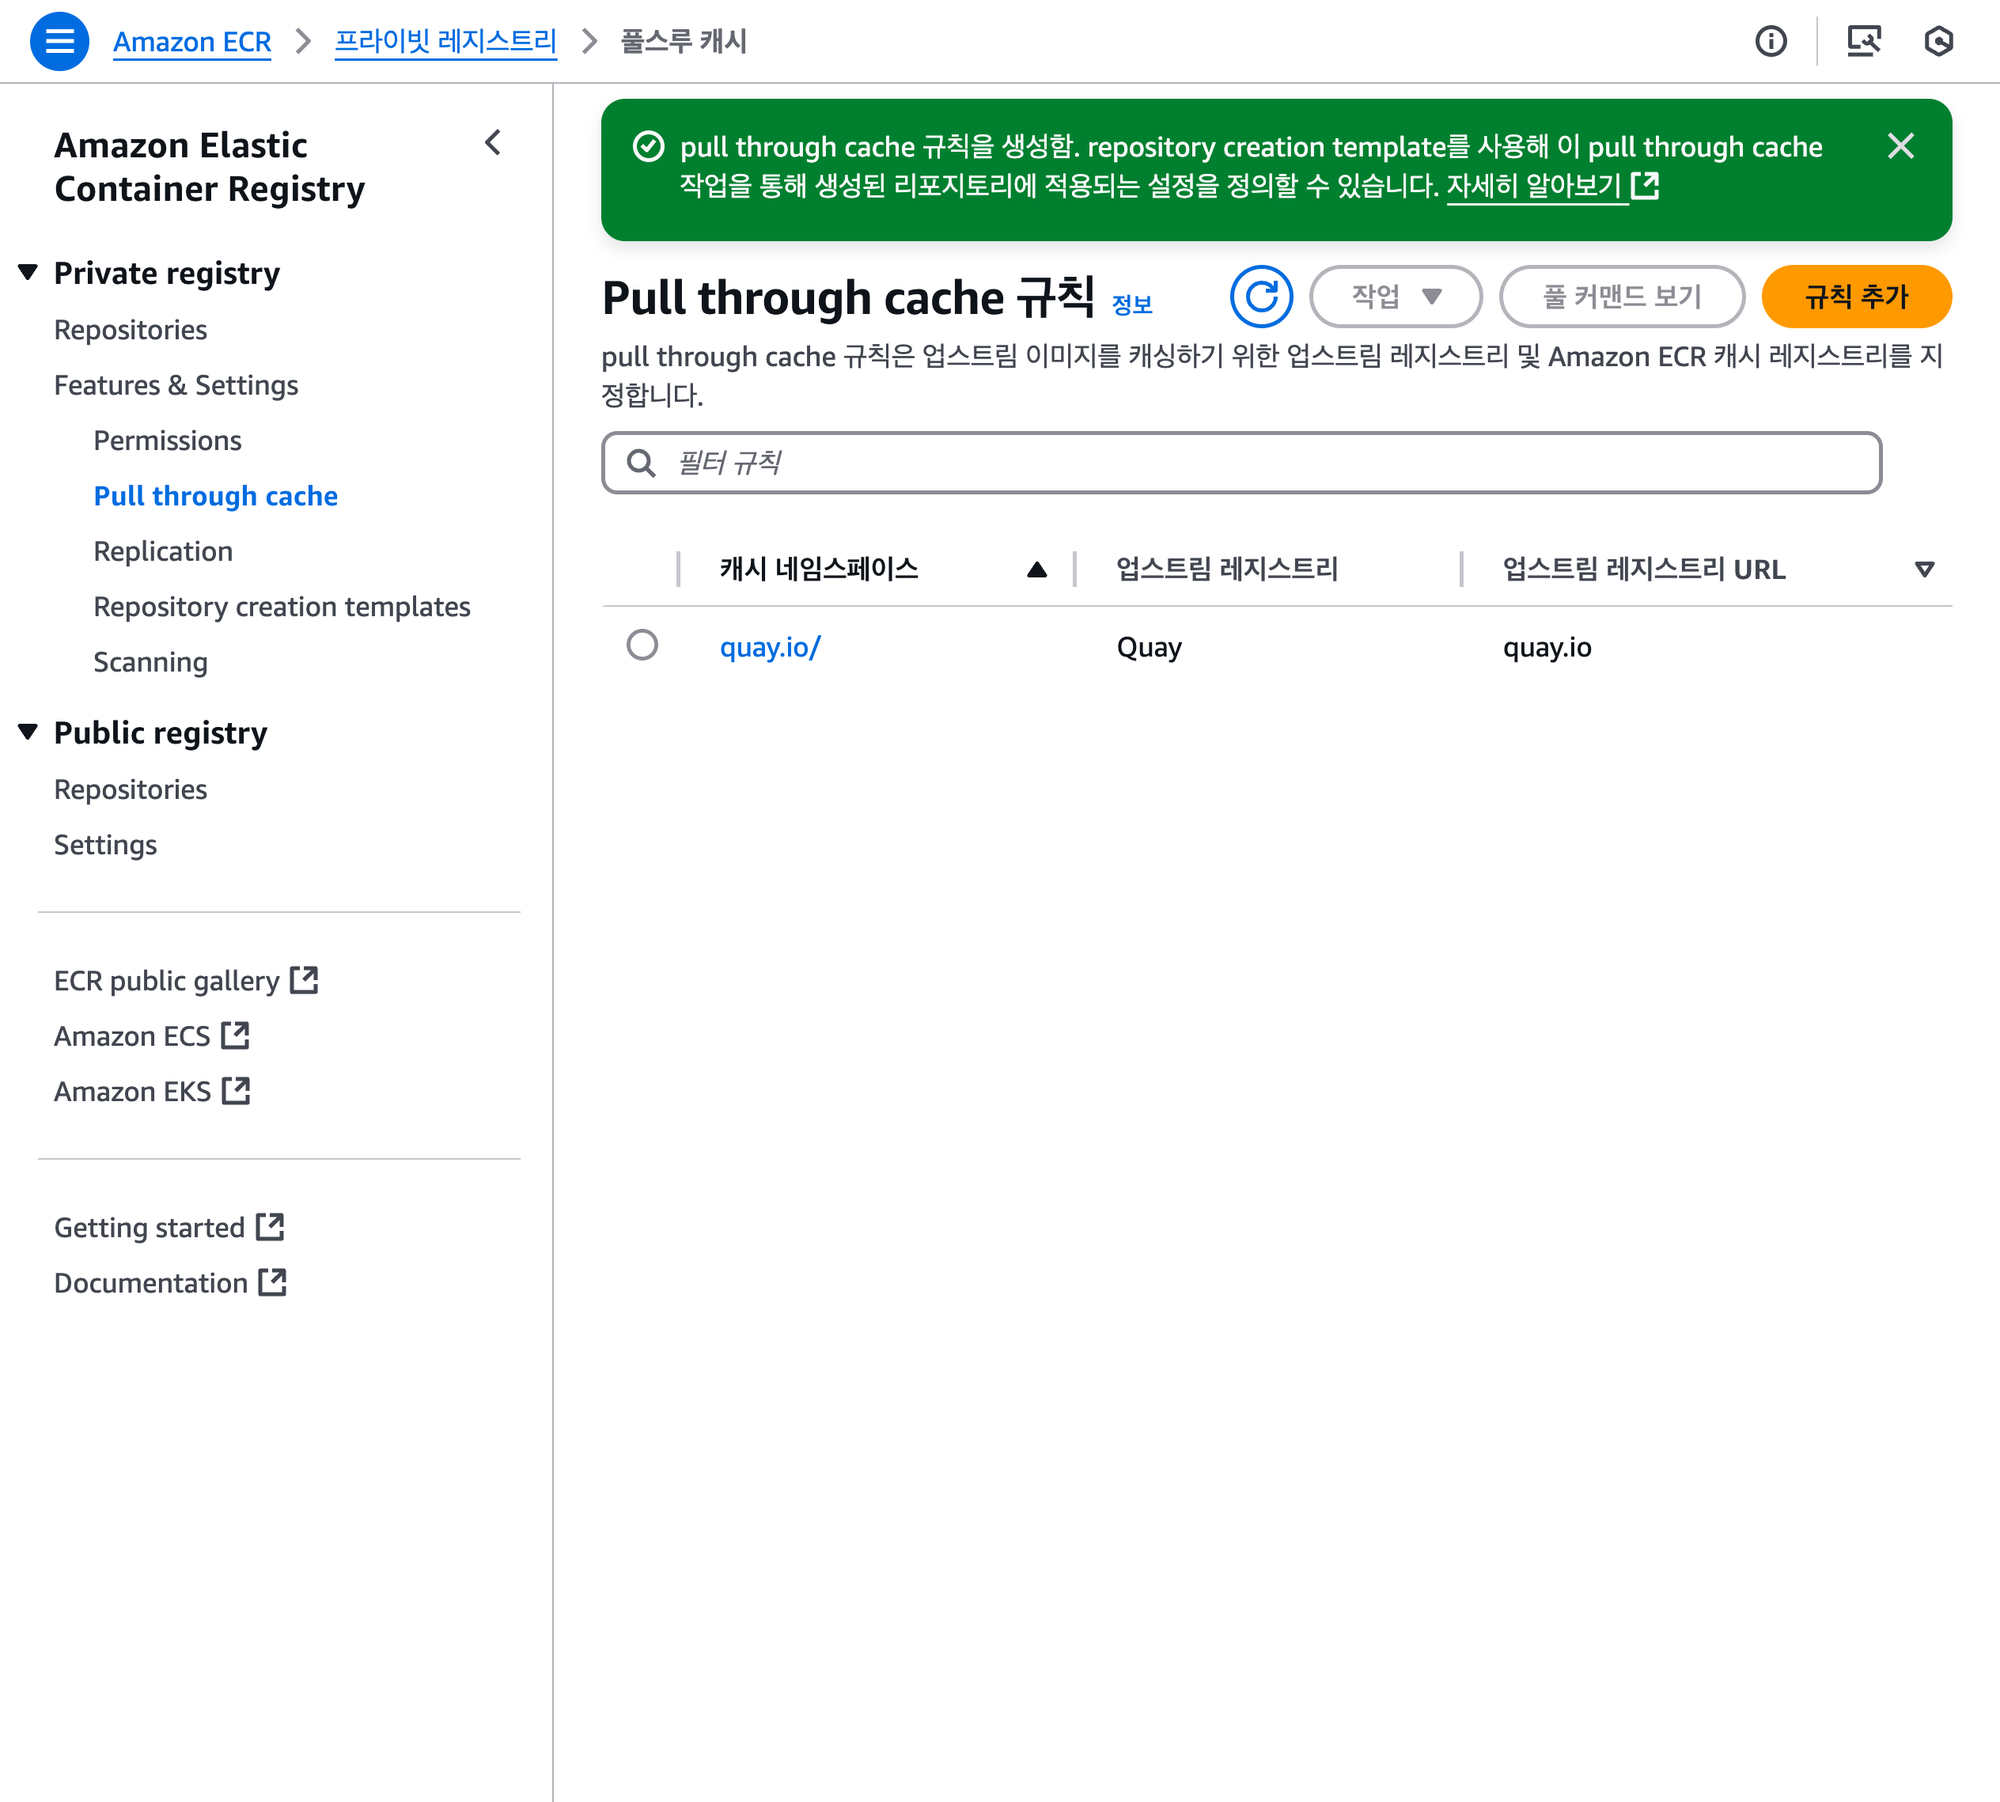
Task: Open external icon beside Amazon ECS
Action: [x=235, y=1035]
